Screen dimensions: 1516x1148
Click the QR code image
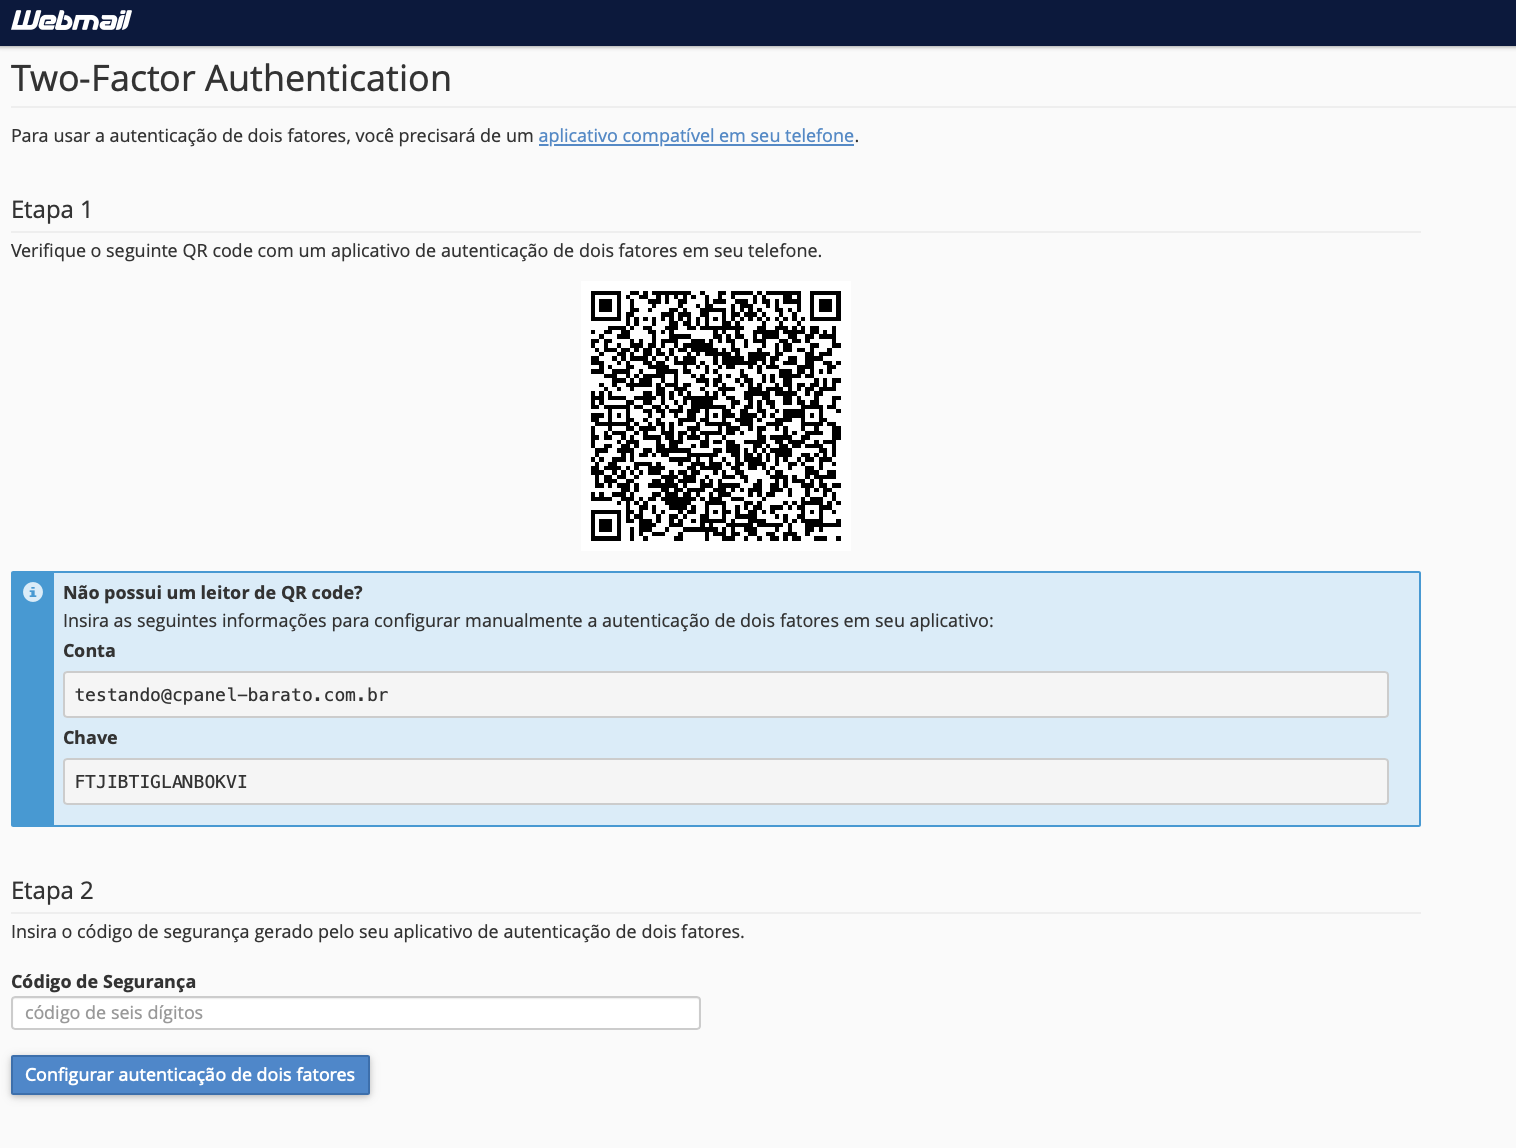point(716,416)
